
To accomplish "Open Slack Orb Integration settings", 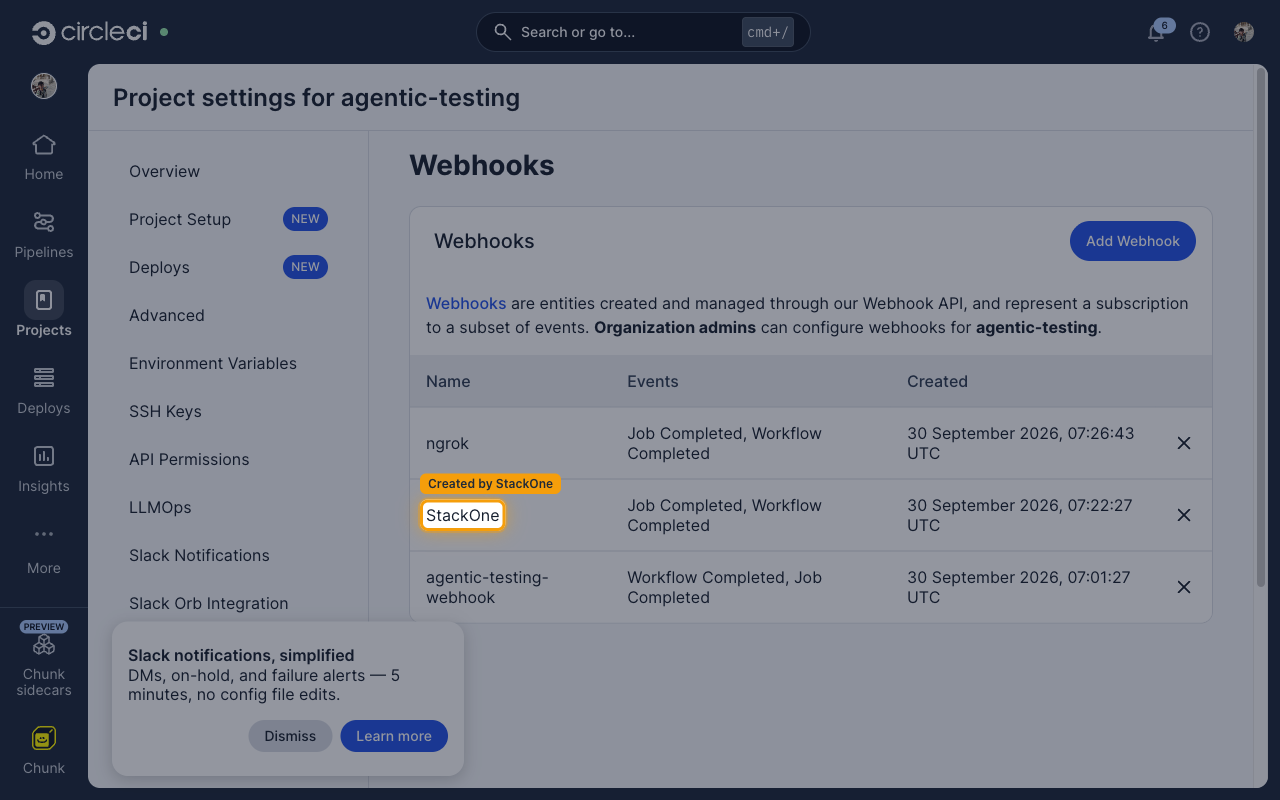I will click(208, 603).
